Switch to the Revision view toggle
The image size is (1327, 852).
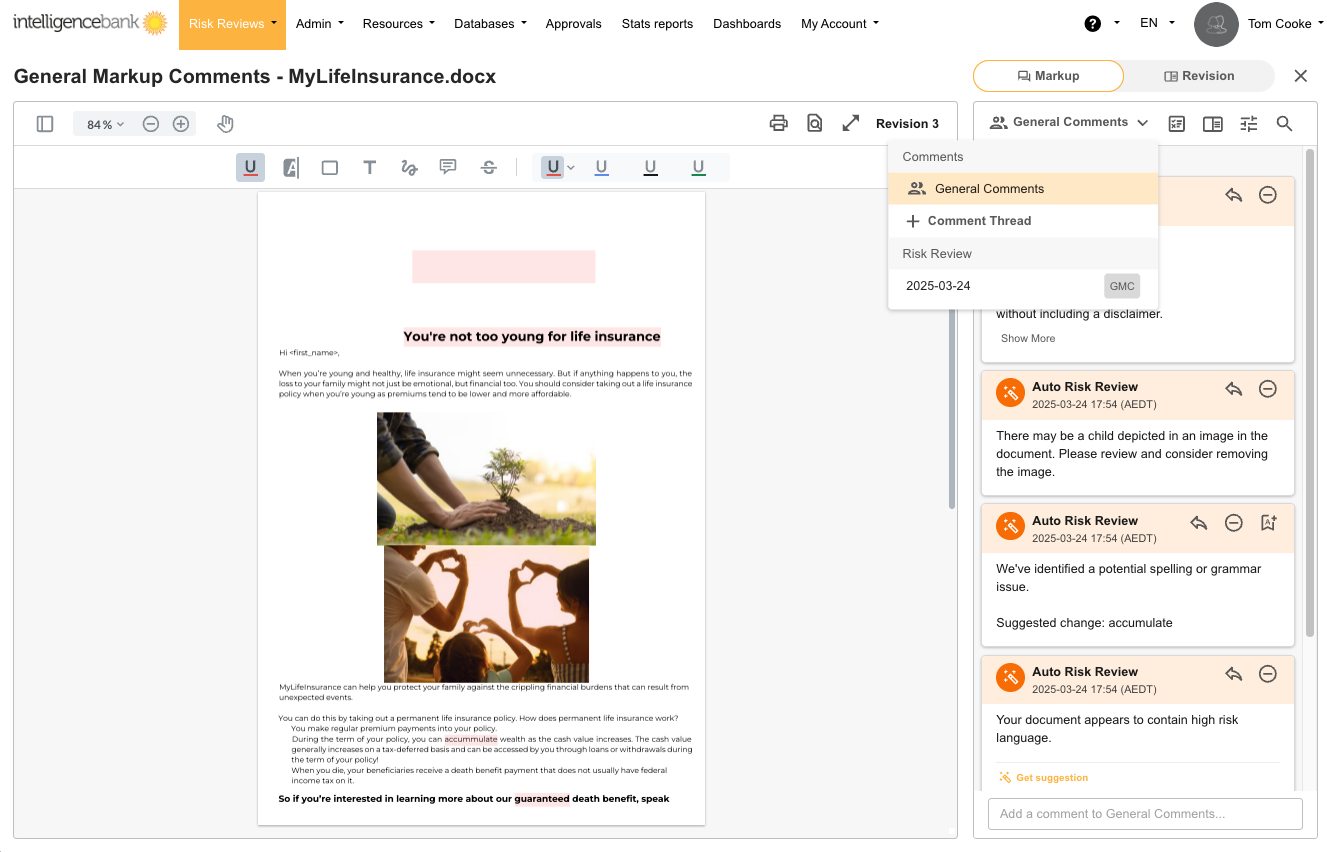click(1199, 76)
